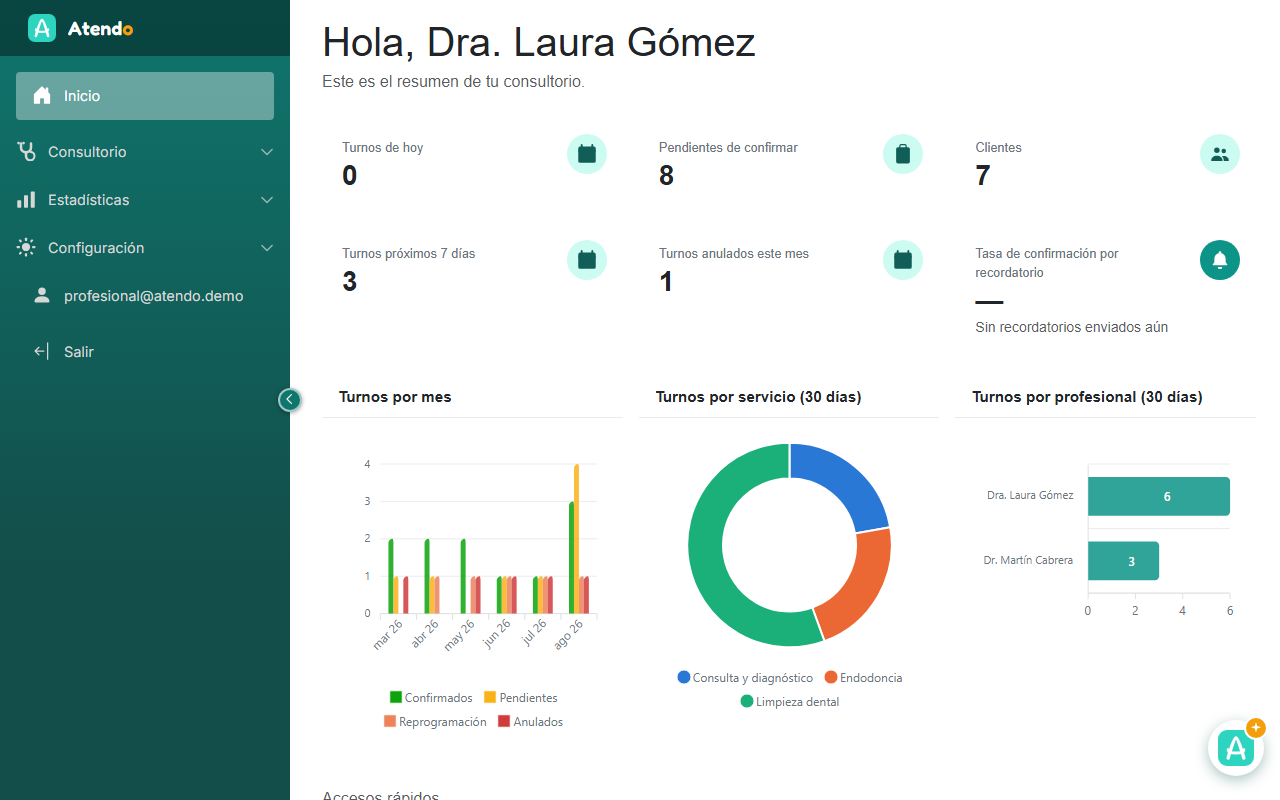This screenshot has width=1280, height=800.
Task: Click the Dr. Martín Cabrera bar showing 3
Action: (x=1123, y=561)
